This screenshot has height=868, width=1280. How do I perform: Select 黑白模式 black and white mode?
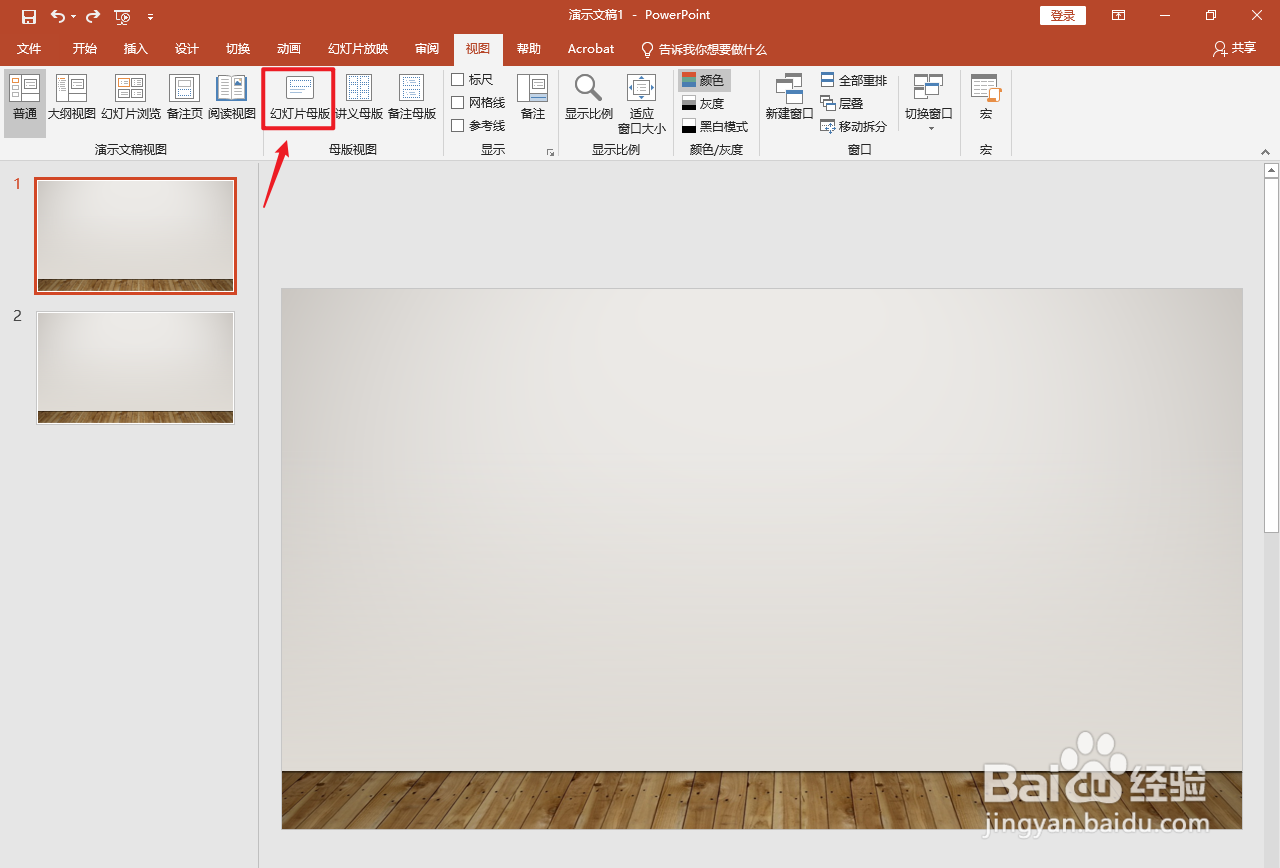coord(715,126)
